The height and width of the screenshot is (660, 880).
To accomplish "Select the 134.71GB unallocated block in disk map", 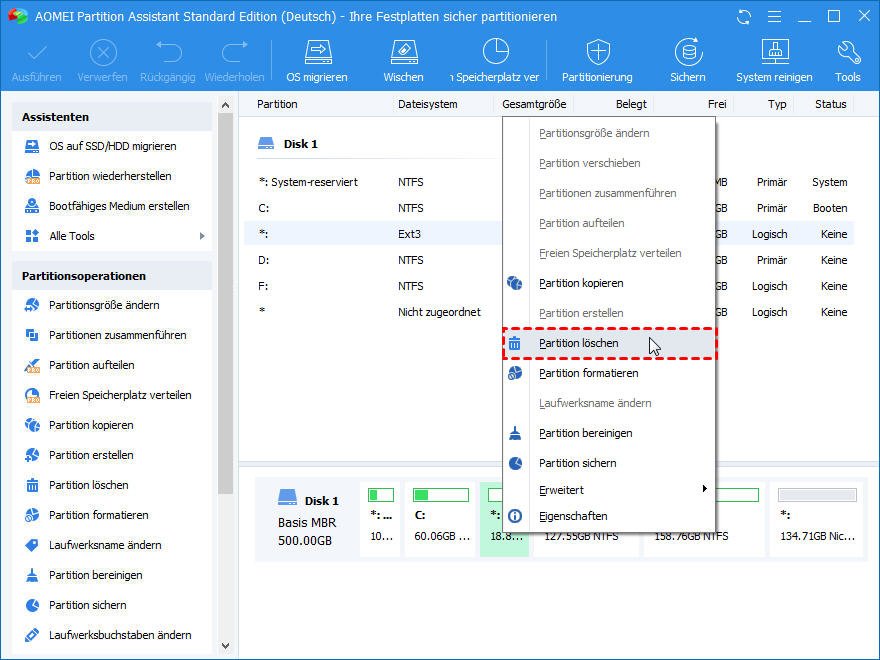I will click(817, 519).
